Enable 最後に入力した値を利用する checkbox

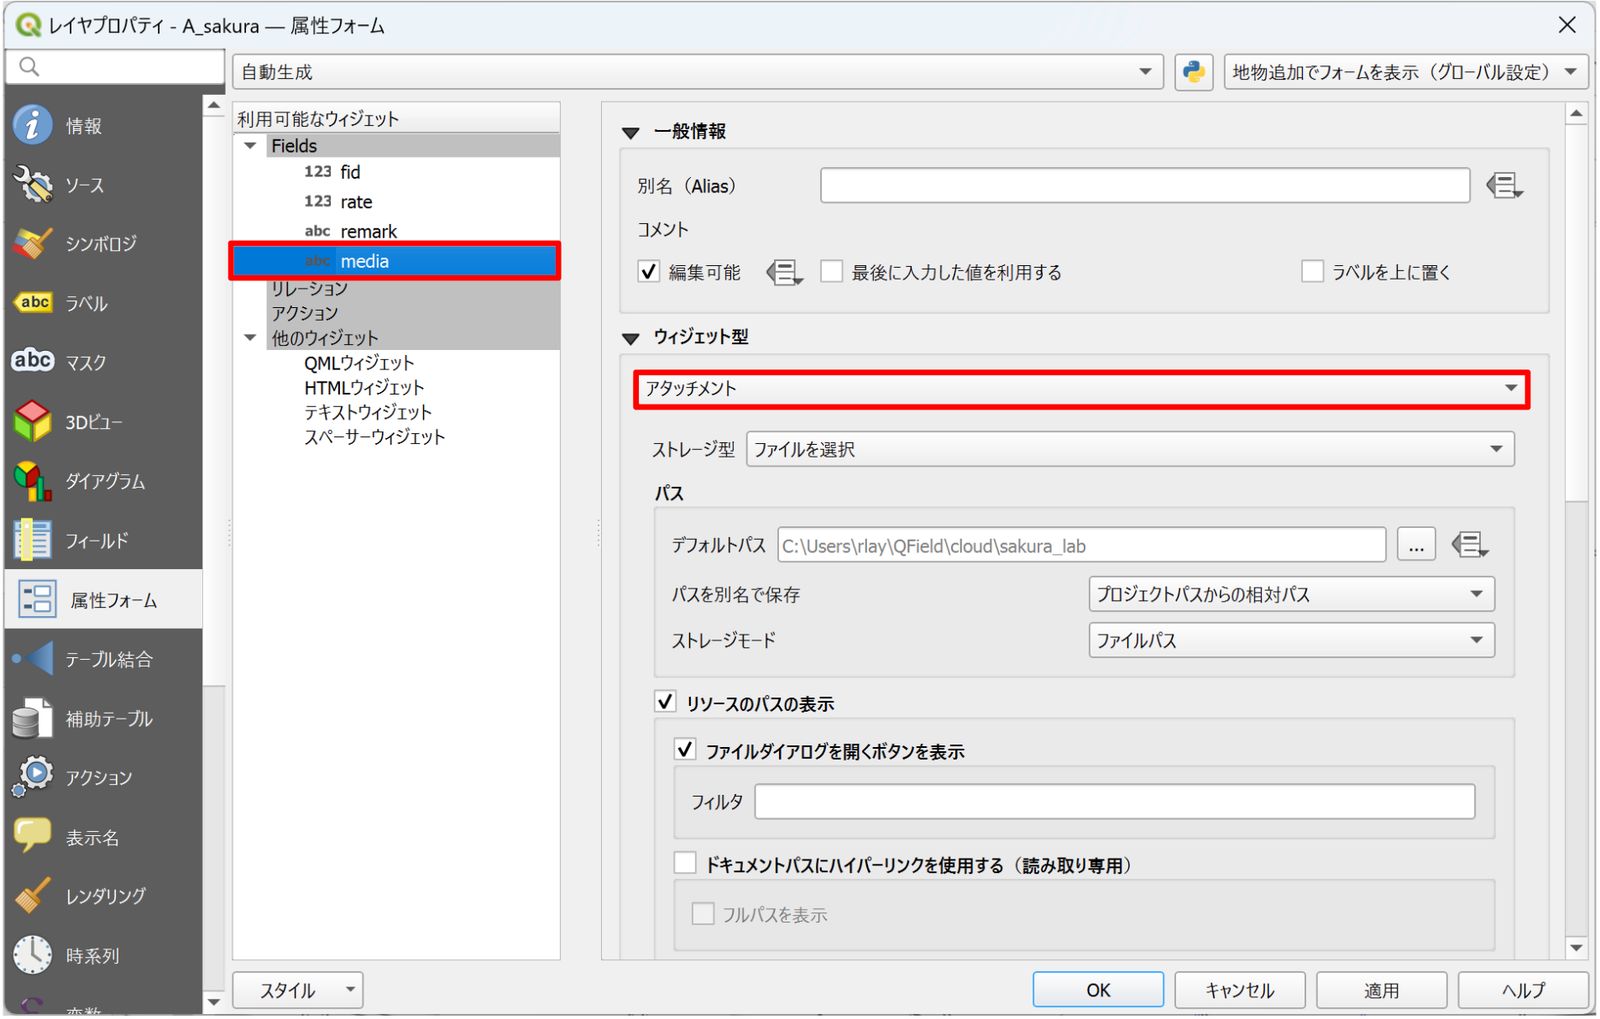[831, 272]
